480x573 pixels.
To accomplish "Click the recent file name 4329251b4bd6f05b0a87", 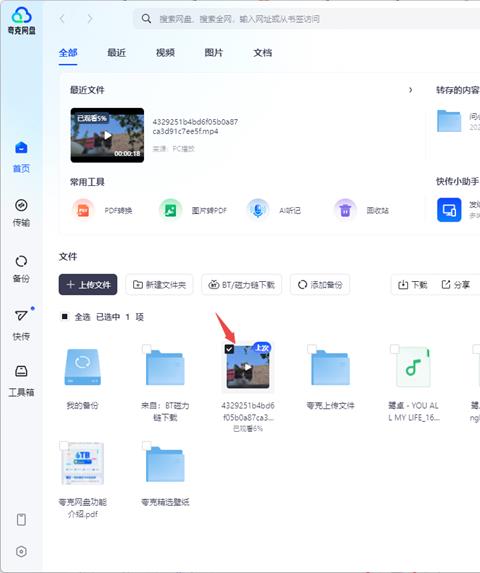I will 195,126.
